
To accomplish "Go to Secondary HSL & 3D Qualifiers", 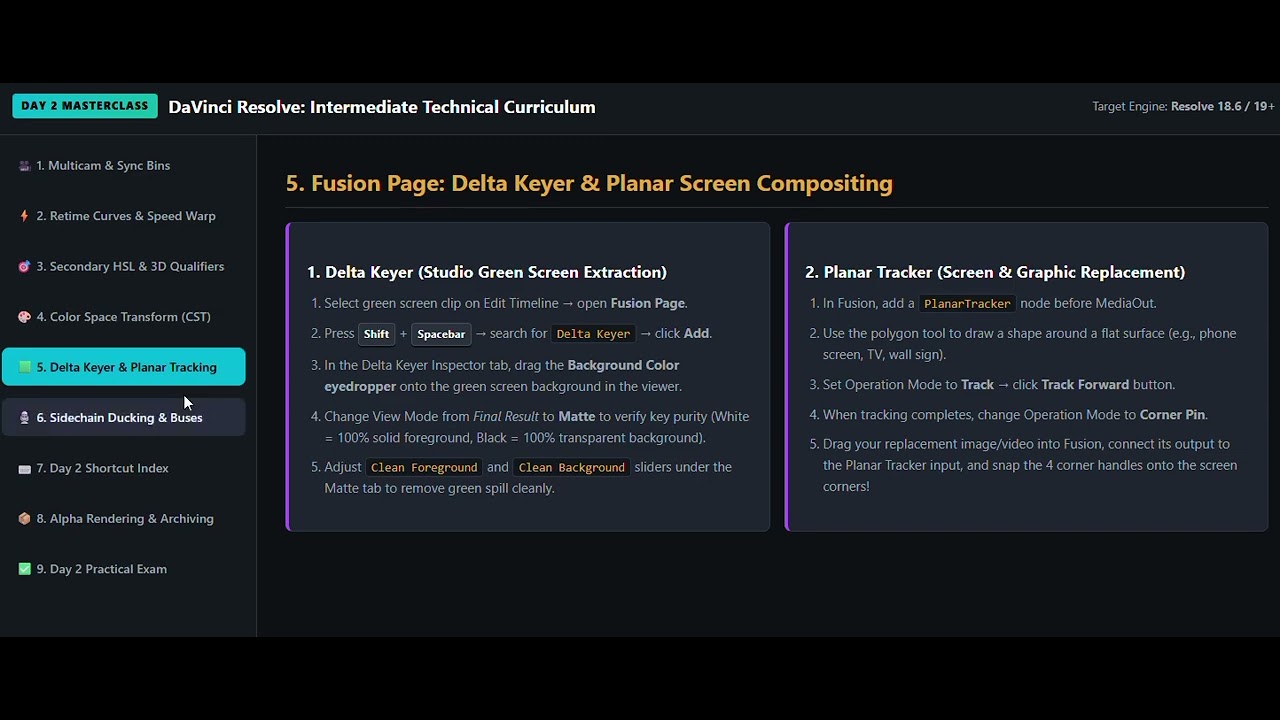I will click(x=124, y=266).
